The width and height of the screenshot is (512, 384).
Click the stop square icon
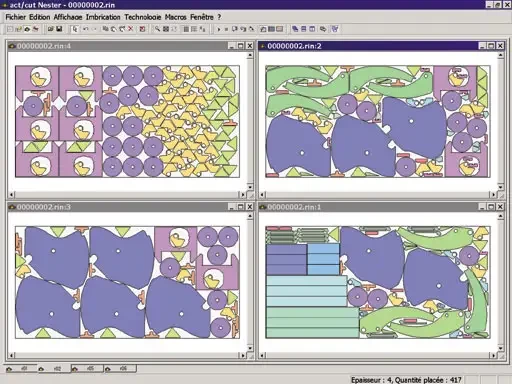226,29
